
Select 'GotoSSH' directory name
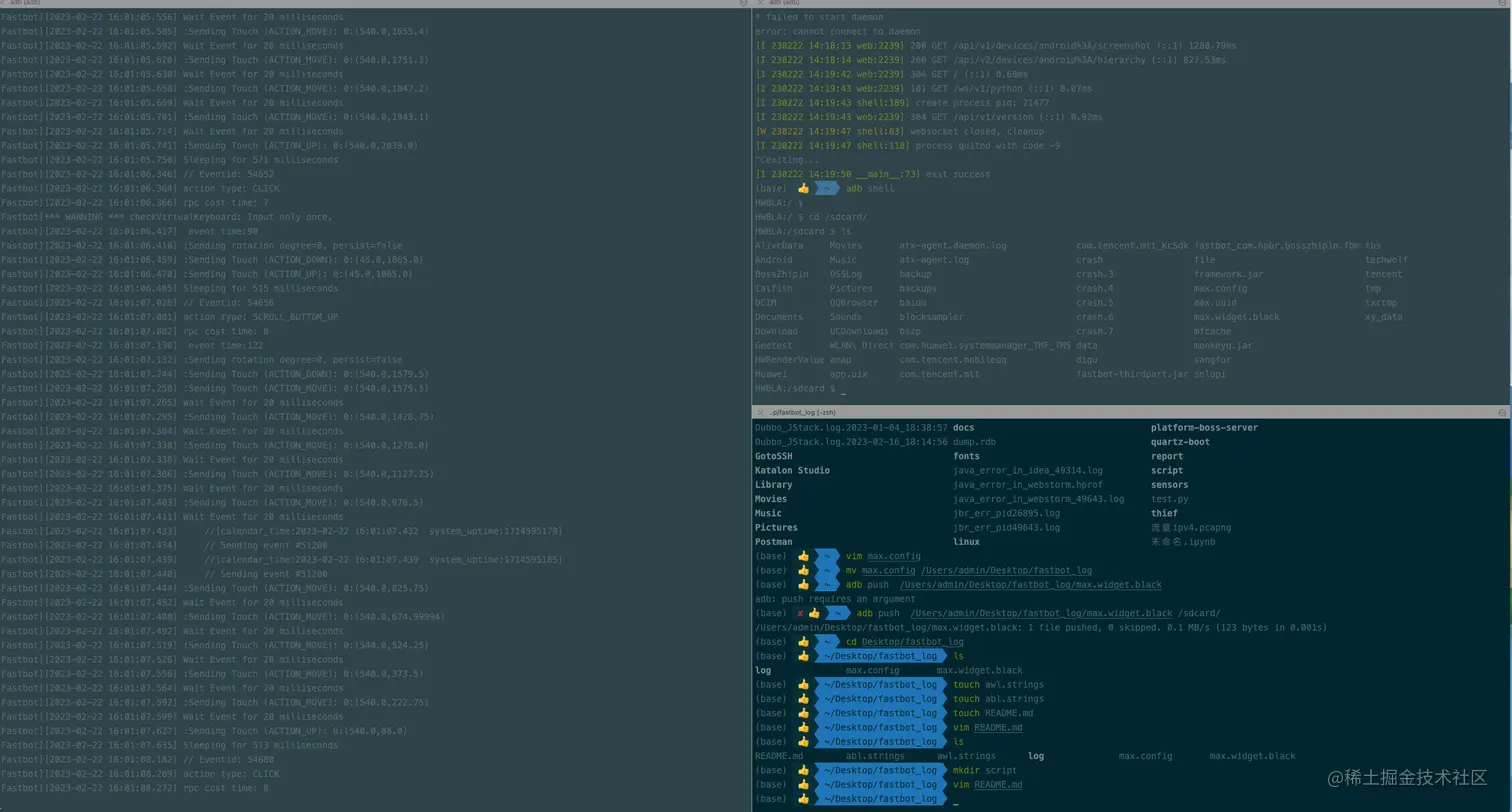[774, 456]
